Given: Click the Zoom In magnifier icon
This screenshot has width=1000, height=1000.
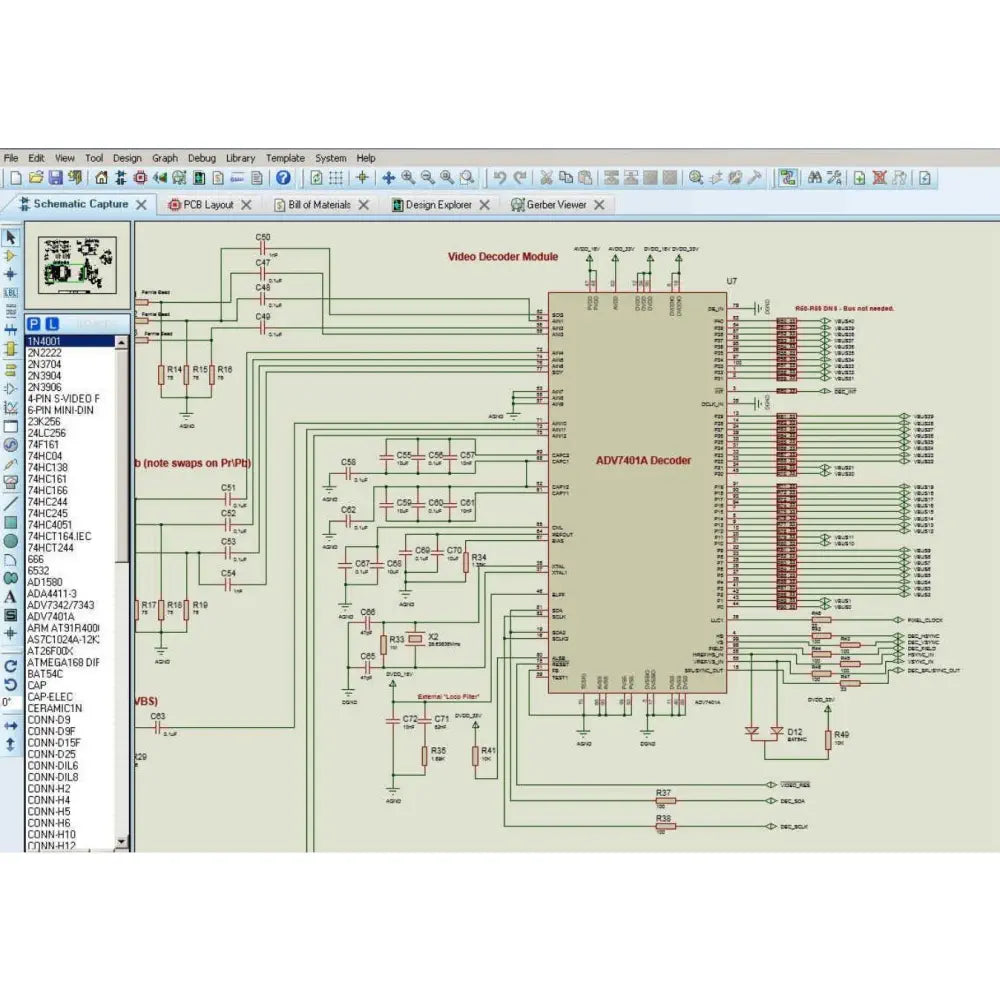Looking at the screenshot, I should [408, 178].
